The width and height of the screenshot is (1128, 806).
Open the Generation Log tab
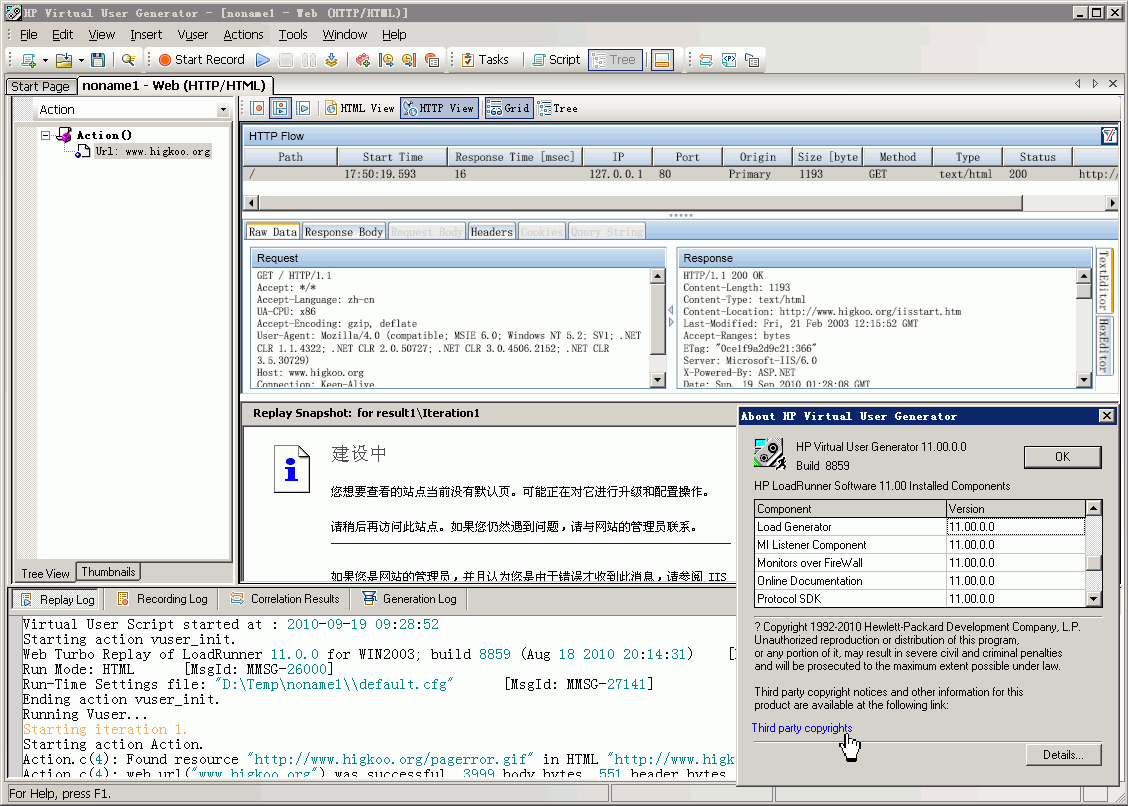tap(410, 599)
